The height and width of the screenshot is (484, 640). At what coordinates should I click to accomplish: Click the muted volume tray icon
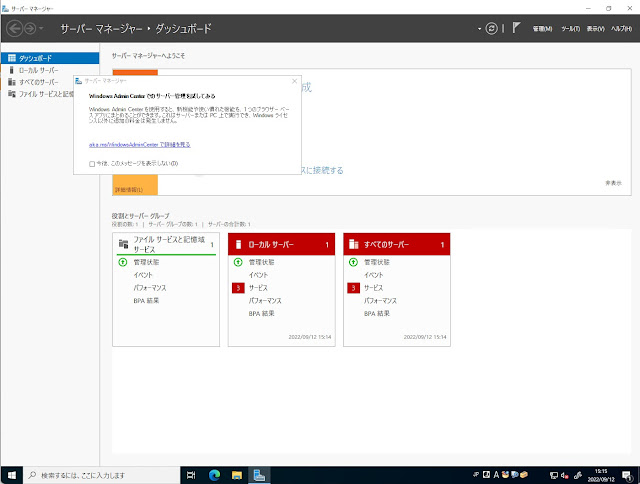(x=565, y=475)
